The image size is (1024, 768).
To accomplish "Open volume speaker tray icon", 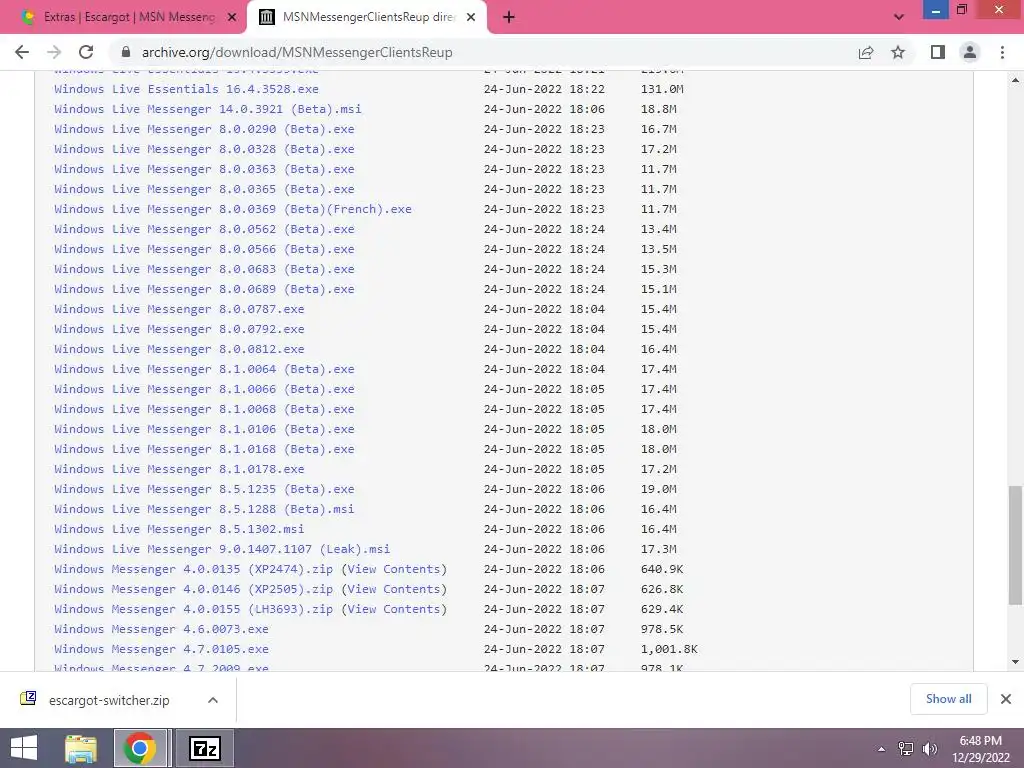I will (x=930, y=748).
